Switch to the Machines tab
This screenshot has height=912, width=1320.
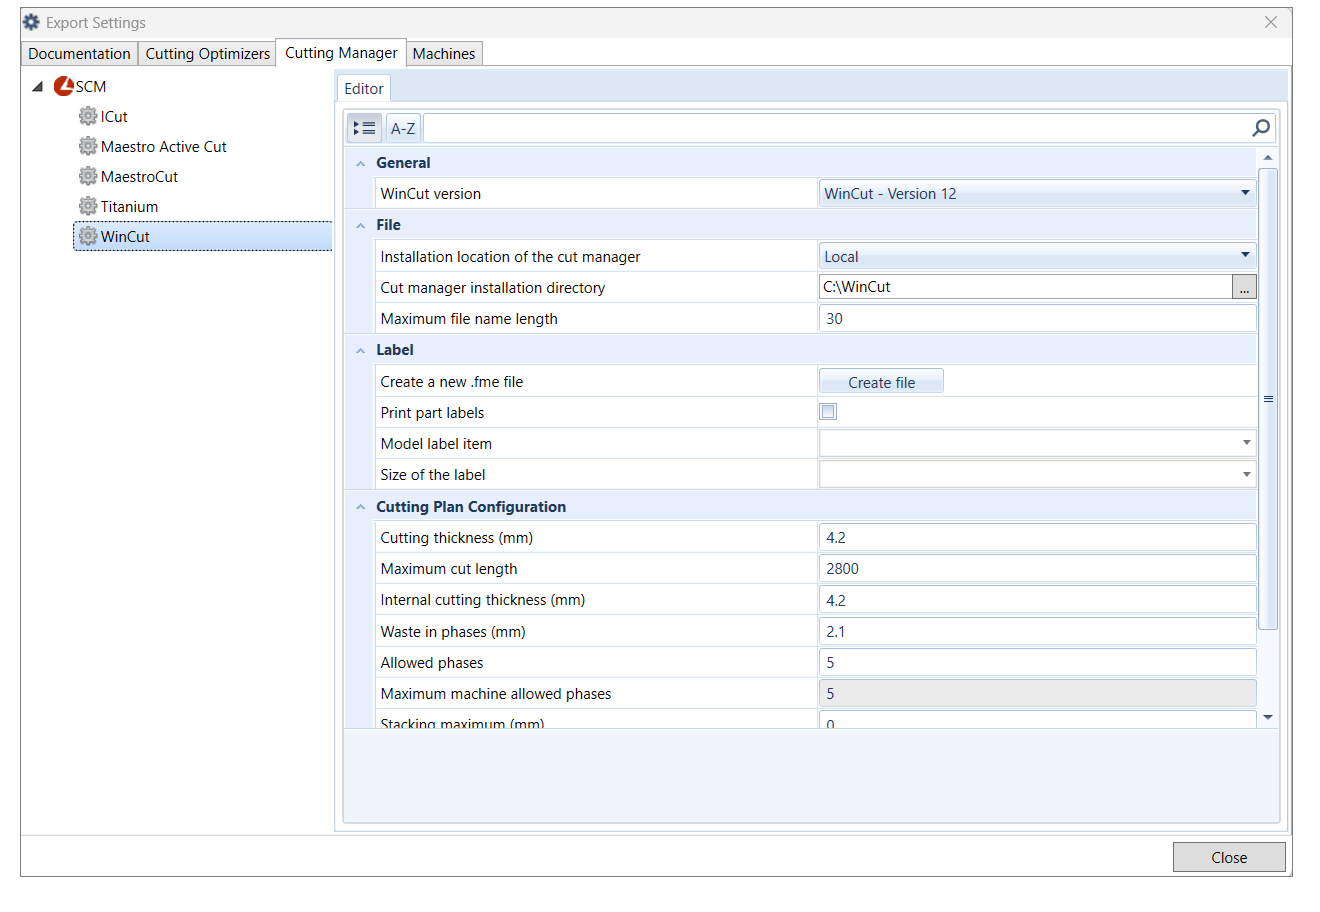click(444, 53)
